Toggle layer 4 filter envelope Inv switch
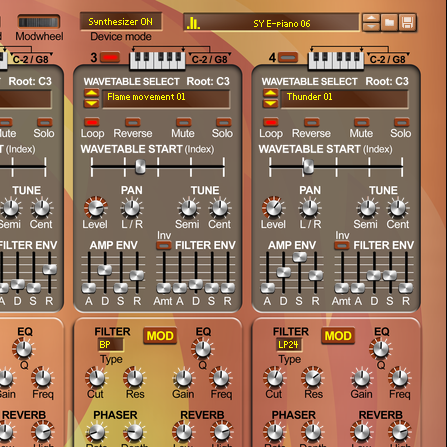 tap(342, 246)
